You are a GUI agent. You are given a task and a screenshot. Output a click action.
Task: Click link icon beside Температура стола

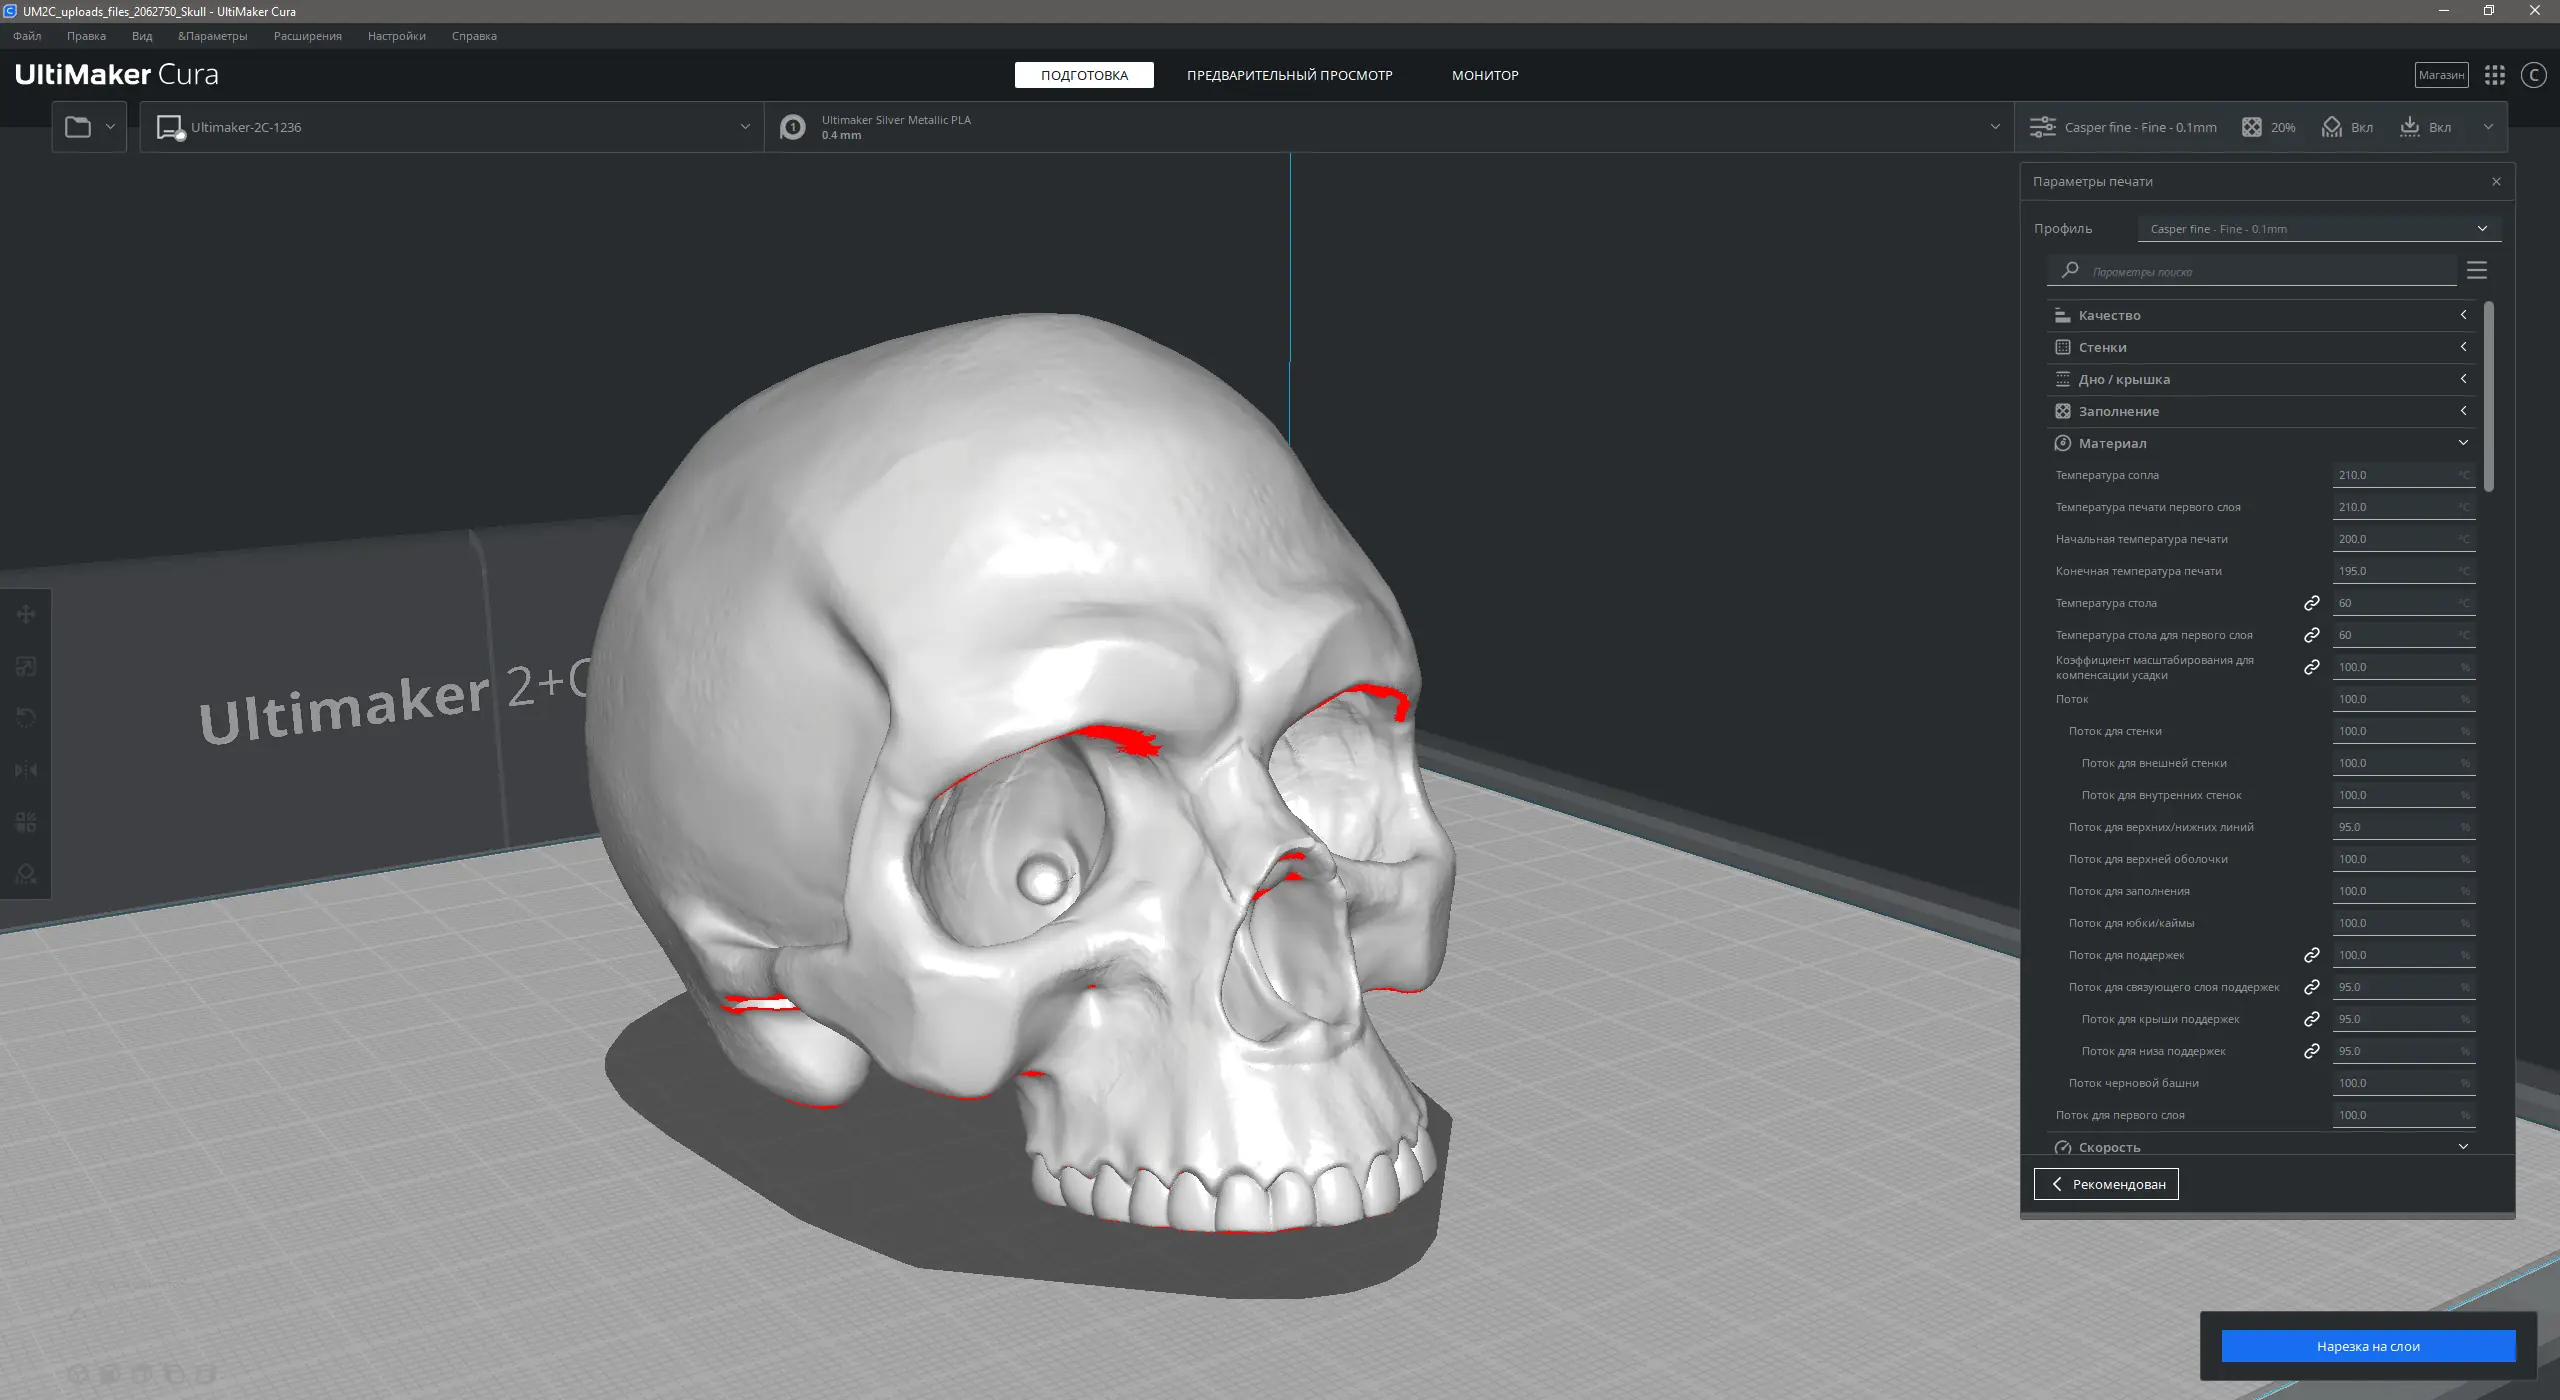pos(2312,603)
